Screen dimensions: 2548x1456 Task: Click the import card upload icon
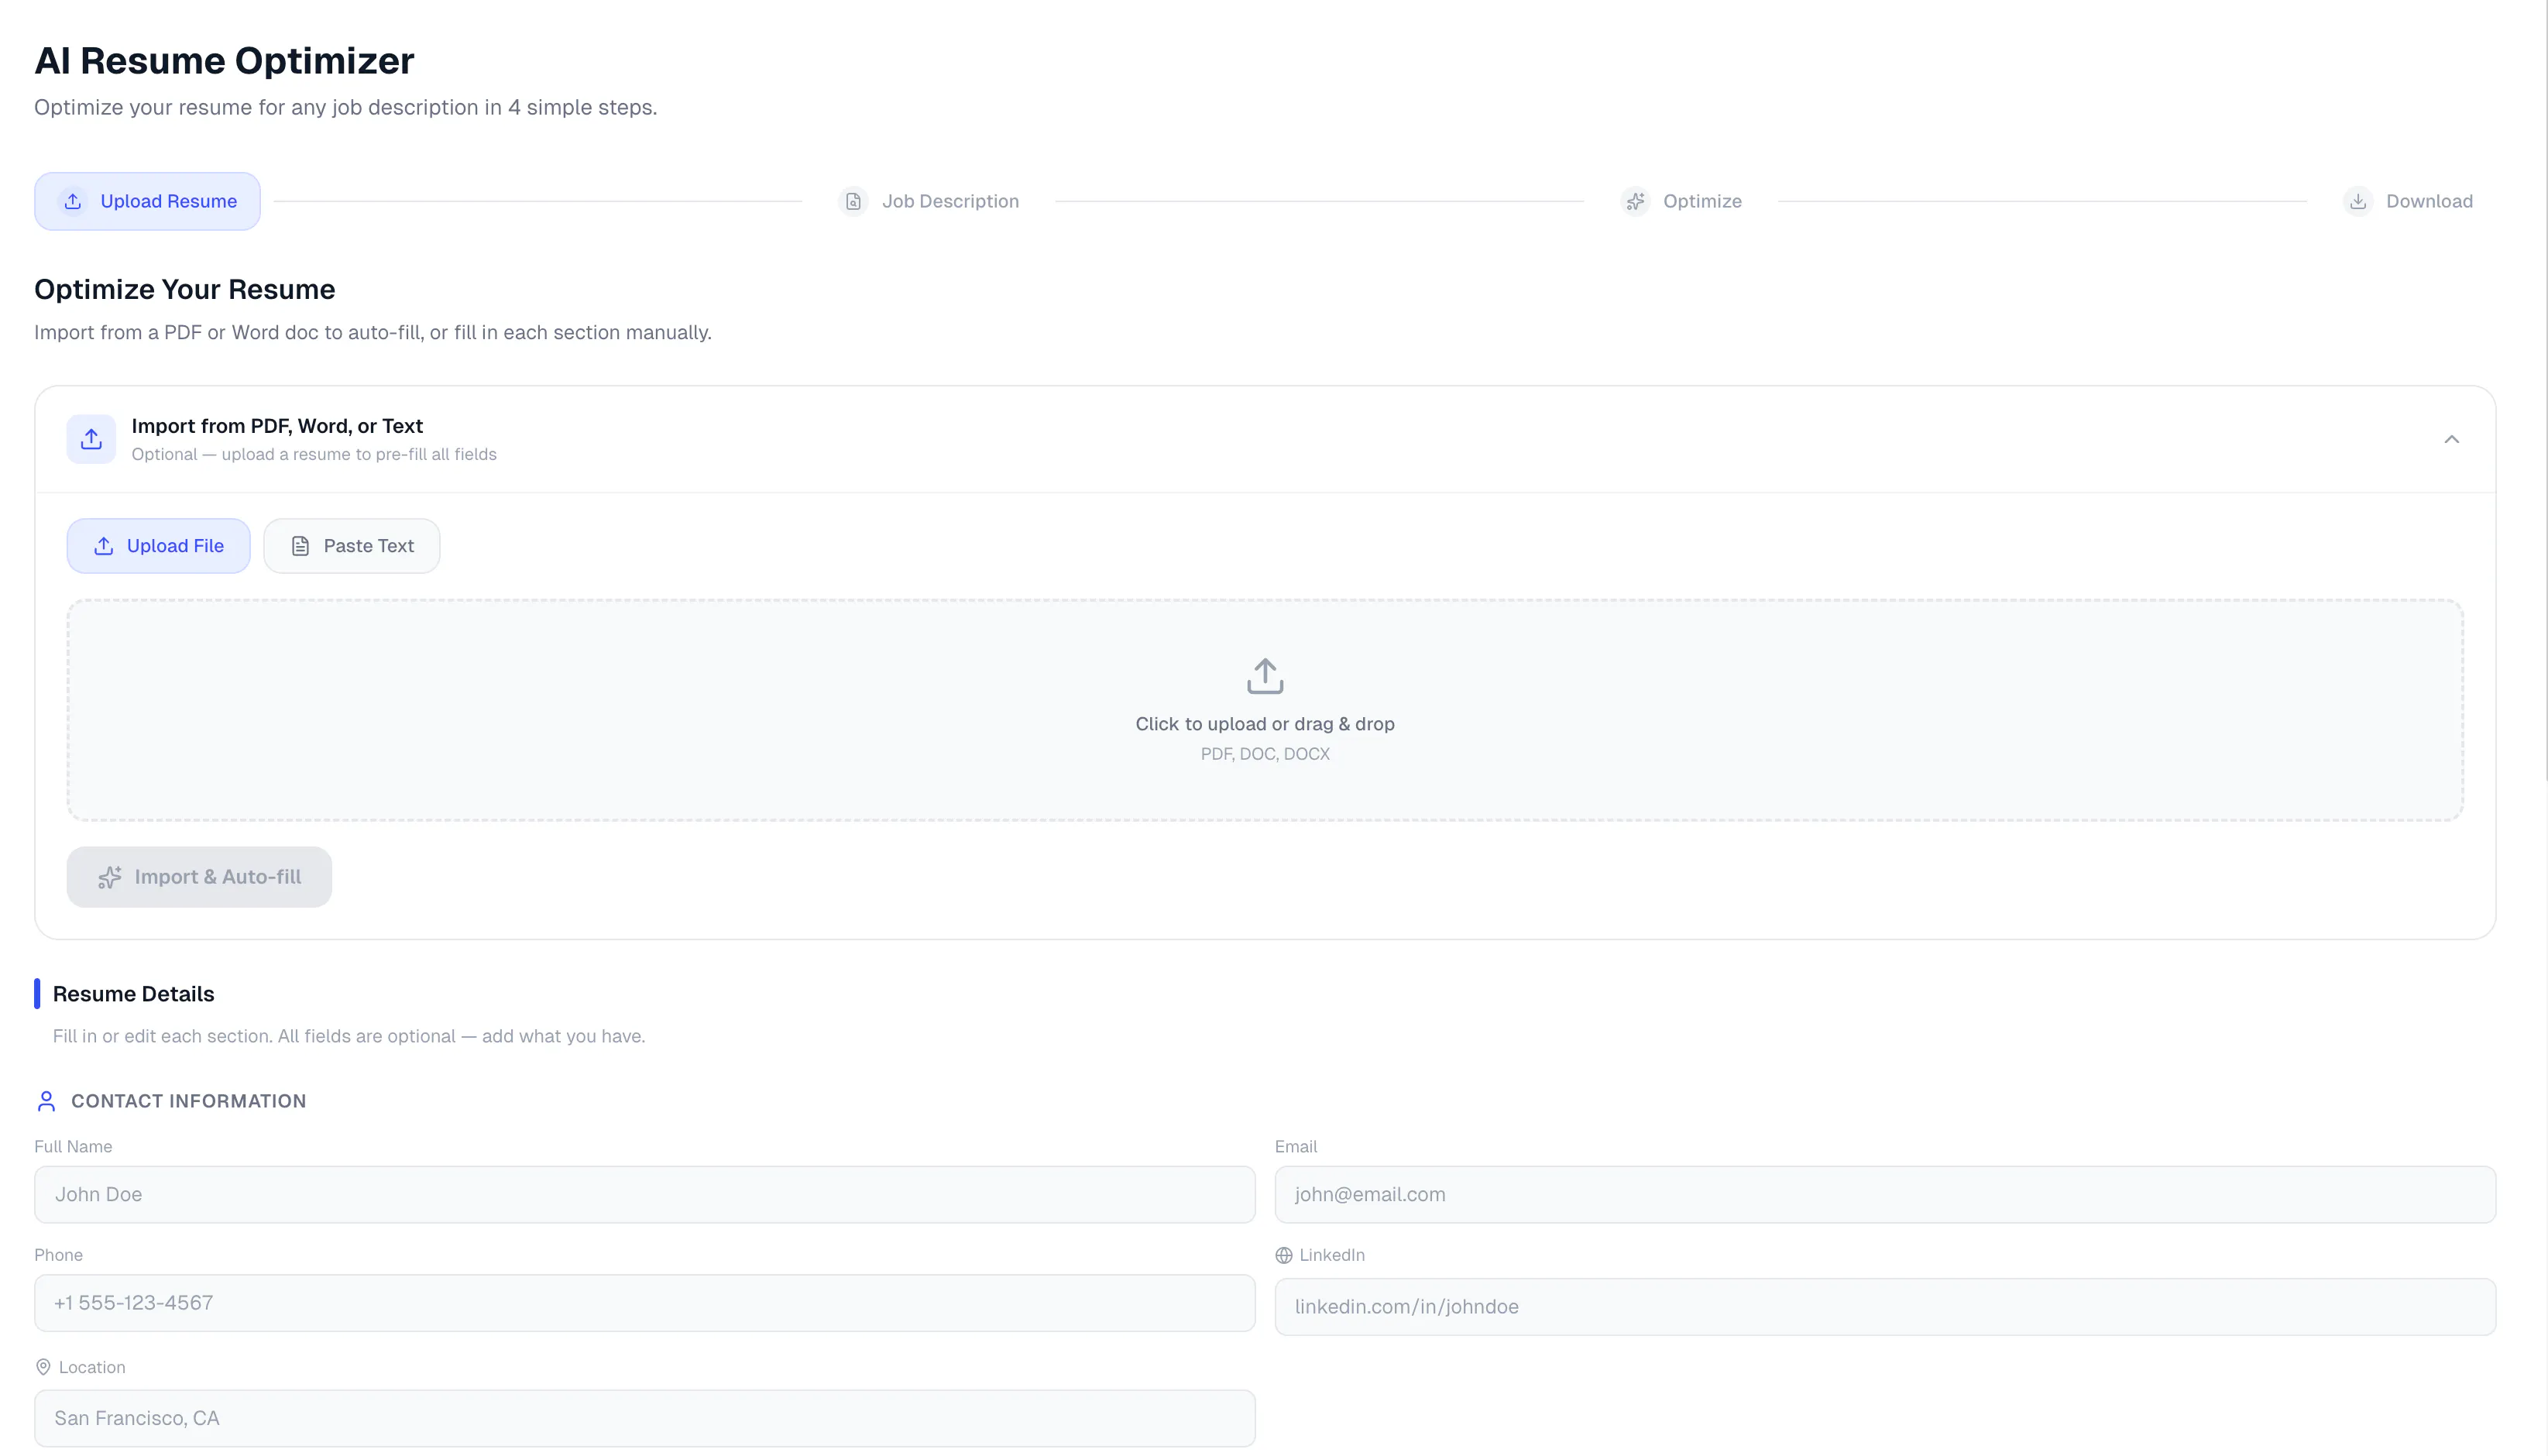pos(91,439)
